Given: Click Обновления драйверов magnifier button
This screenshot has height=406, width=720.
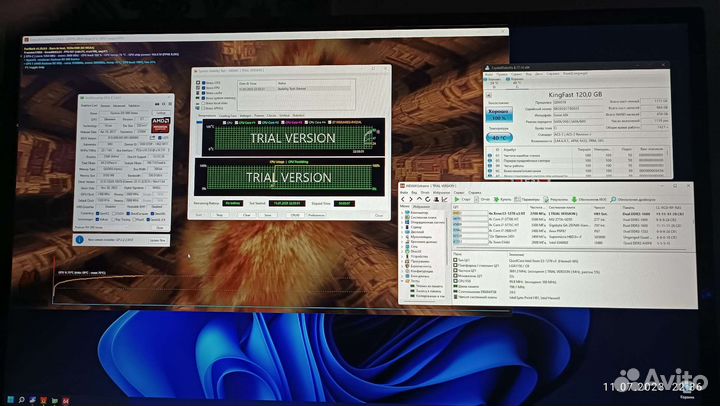Looking at the screenshot, I should pos(633,199).
